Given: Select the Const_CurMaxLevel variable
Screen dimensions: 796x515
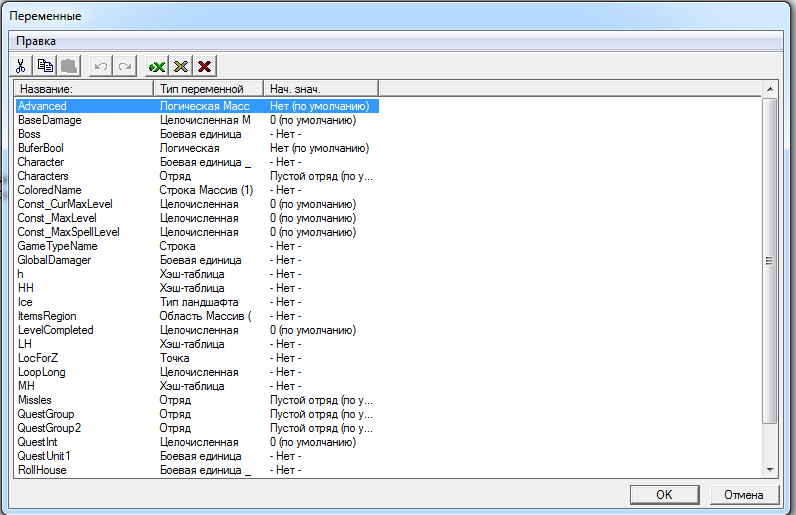Looking at the screenshot, I should click(x=65, y=204).
